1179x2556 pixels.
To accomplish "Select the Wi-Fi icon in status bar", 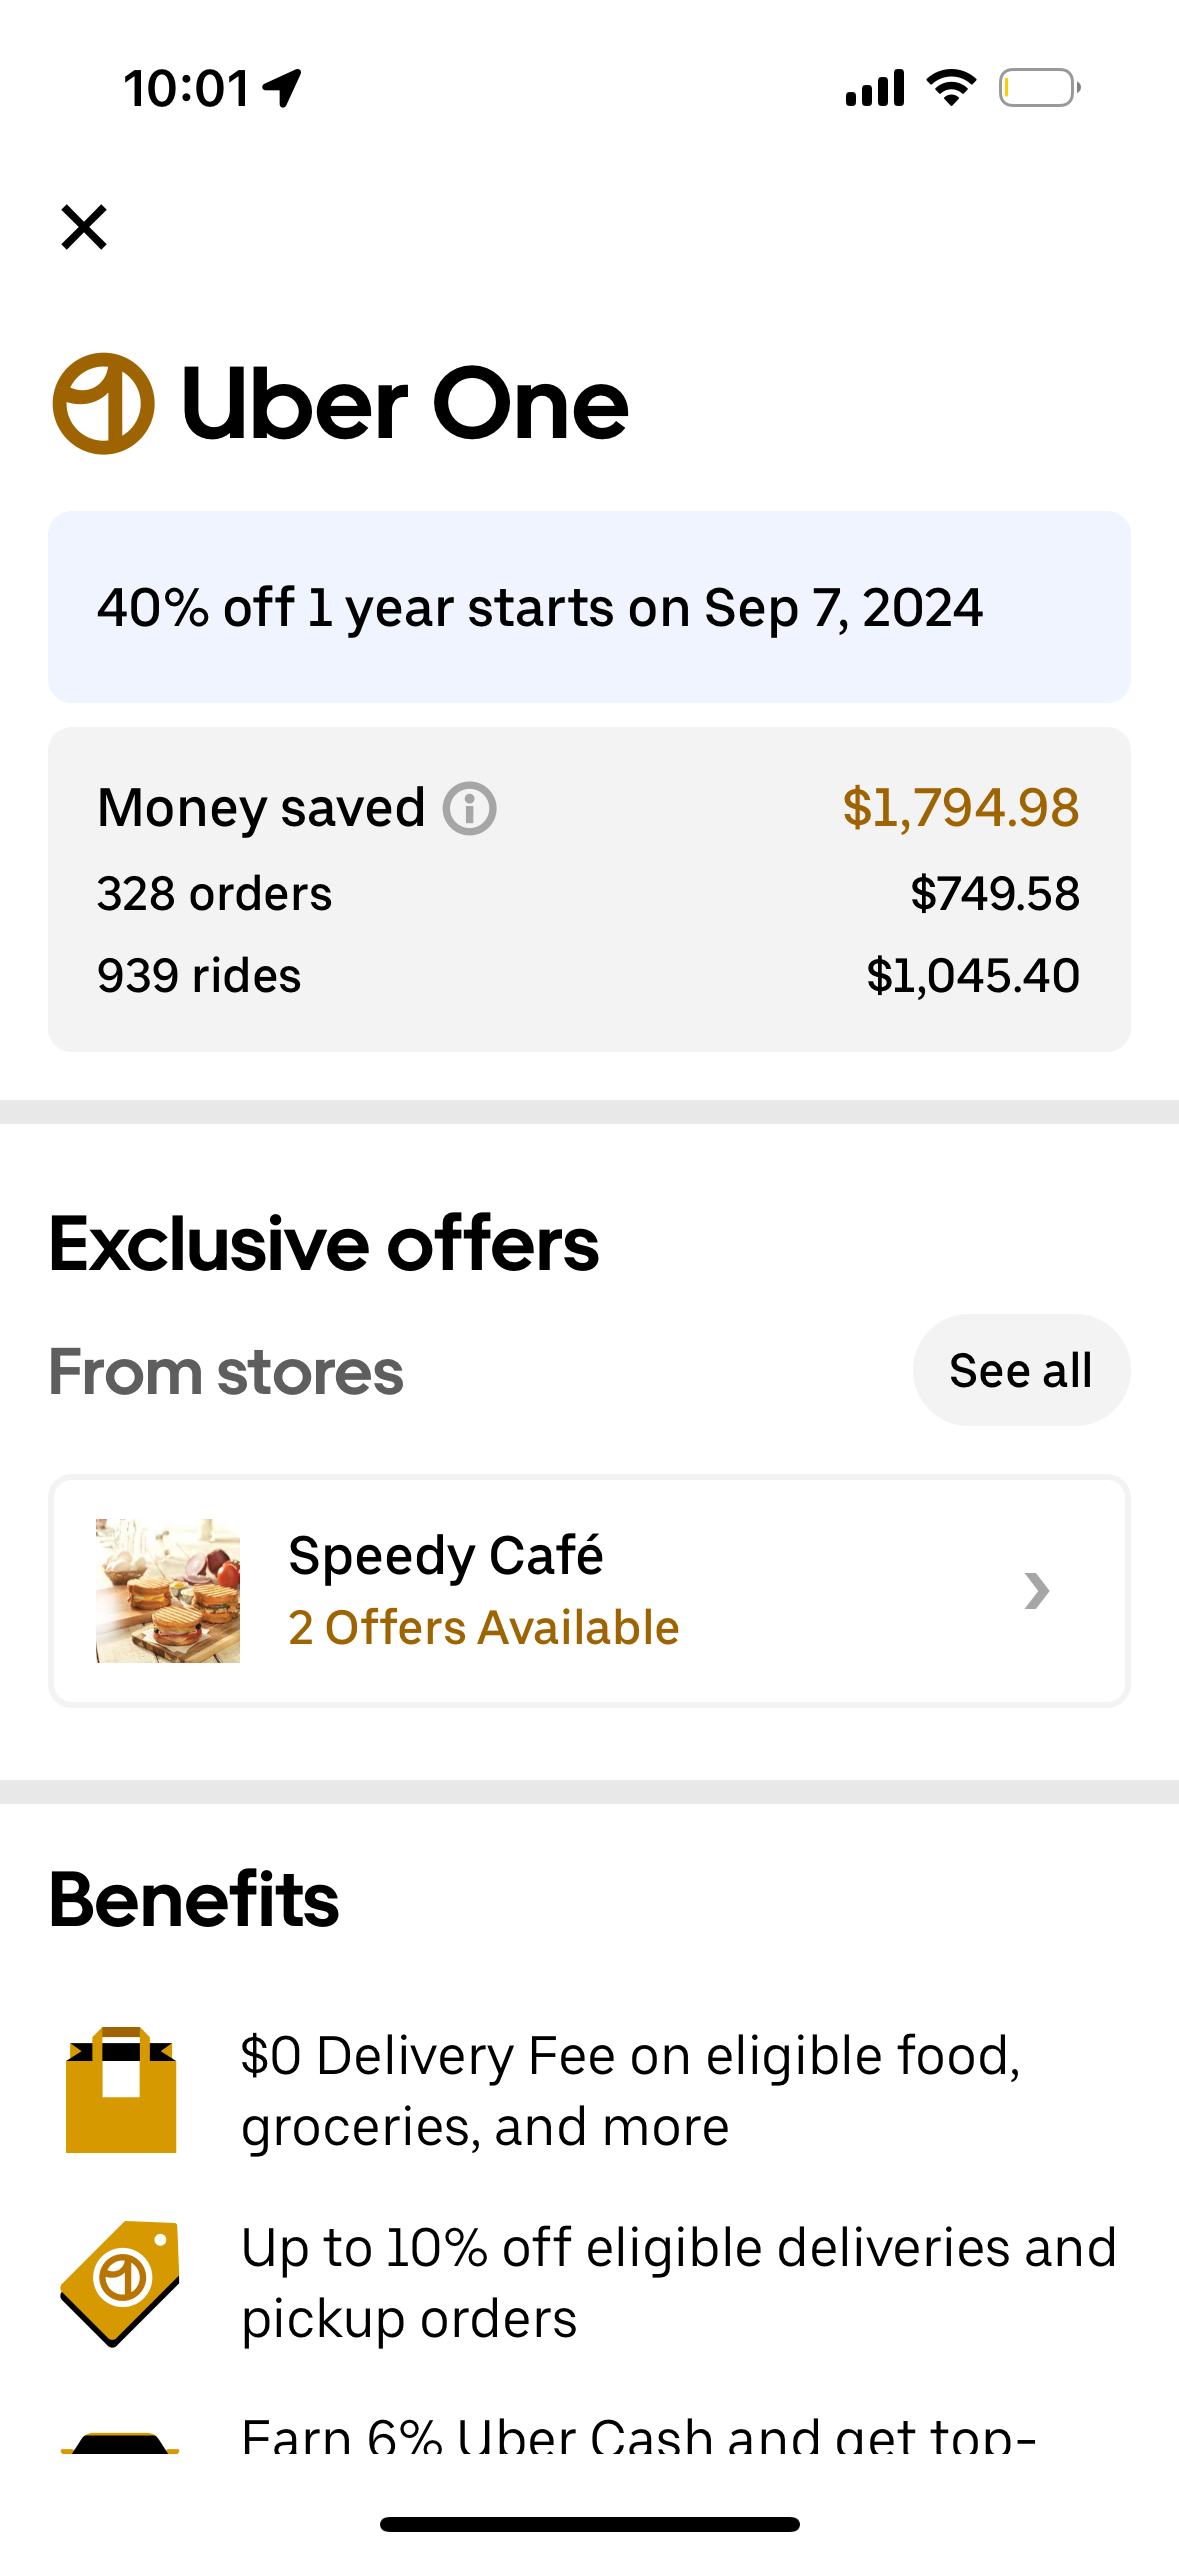I will tap(950, 87).
